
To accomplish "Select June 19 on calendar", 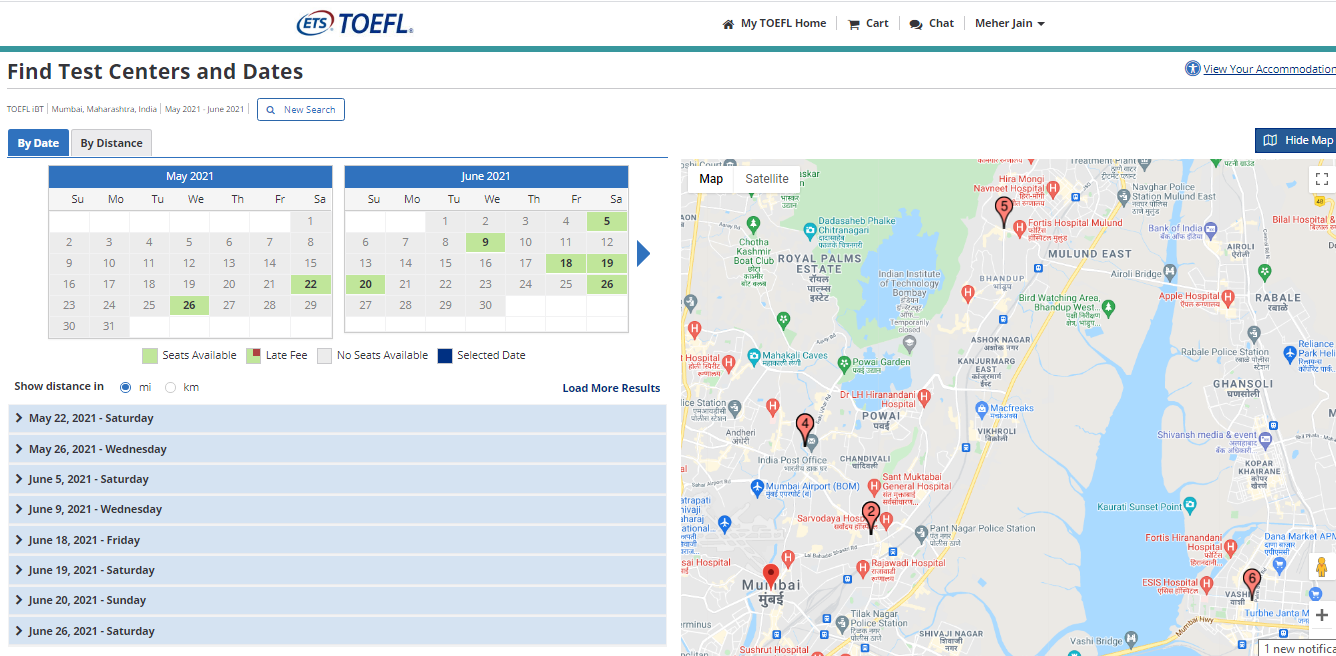I will pos(607,263).
